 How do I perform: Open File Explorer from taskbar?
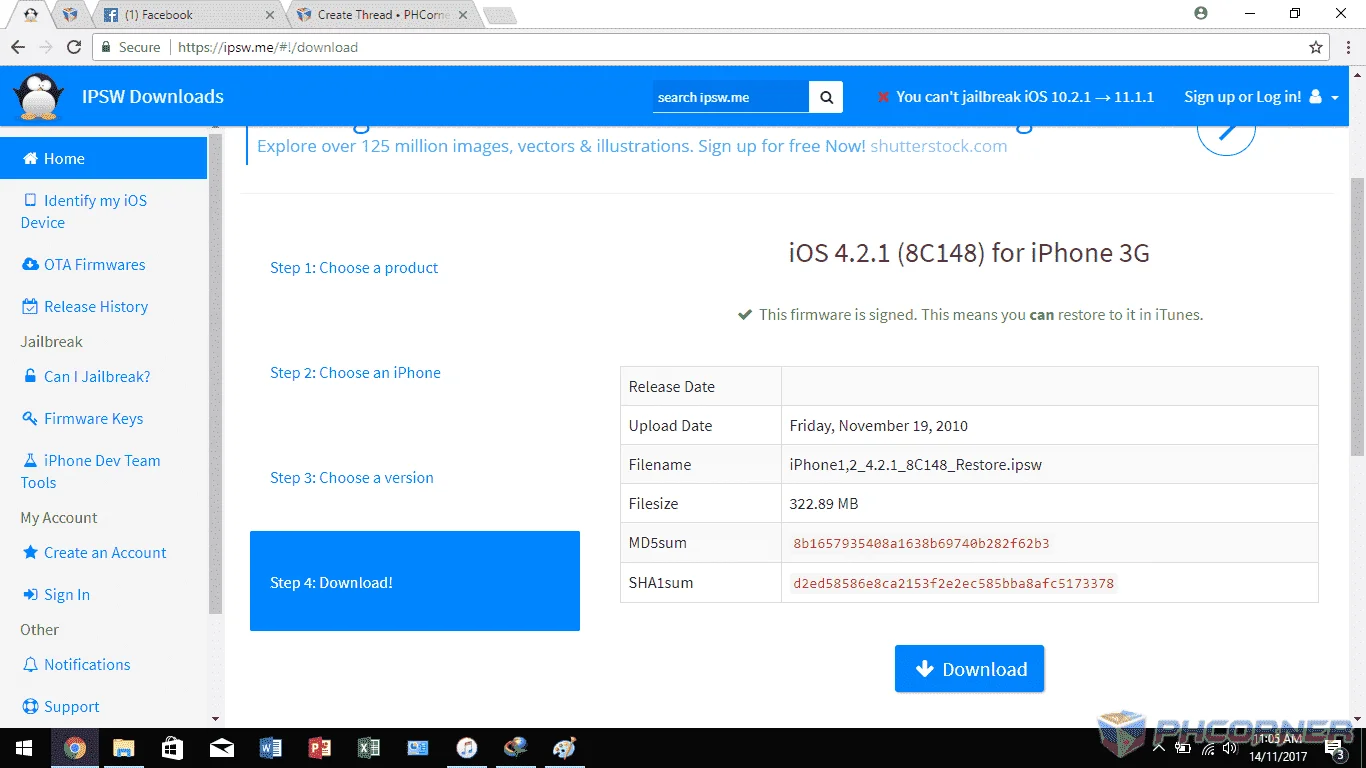tap(123, 748)
